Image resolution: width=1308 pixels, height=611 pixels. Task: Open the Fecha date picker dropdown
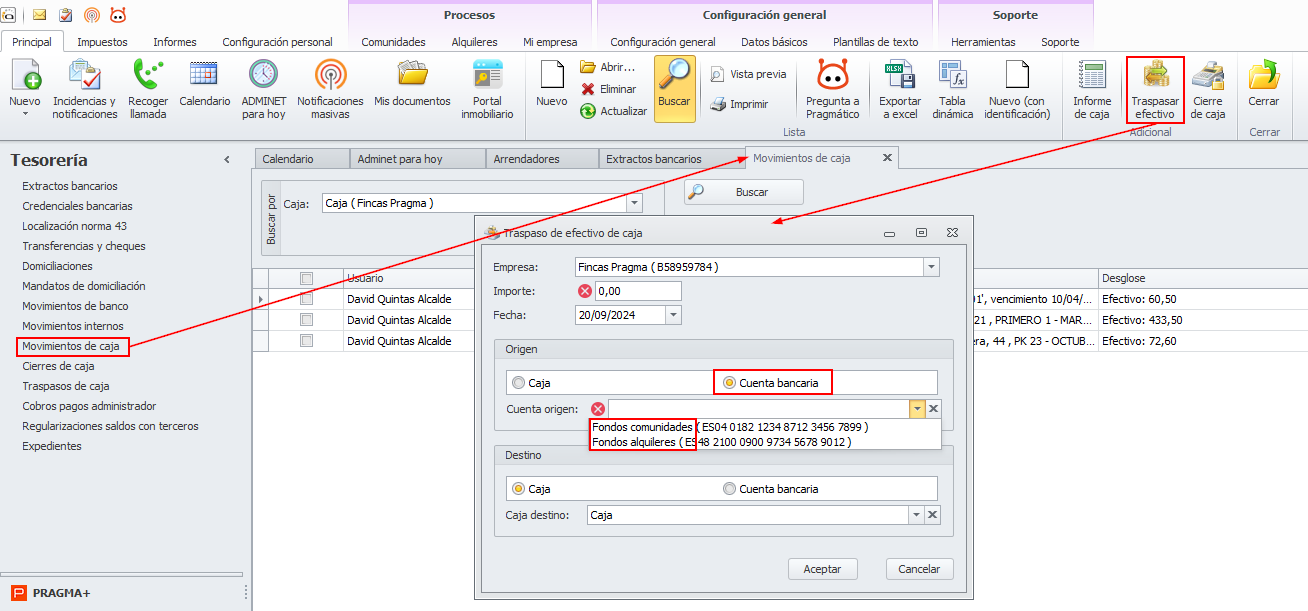pos(673,315)
